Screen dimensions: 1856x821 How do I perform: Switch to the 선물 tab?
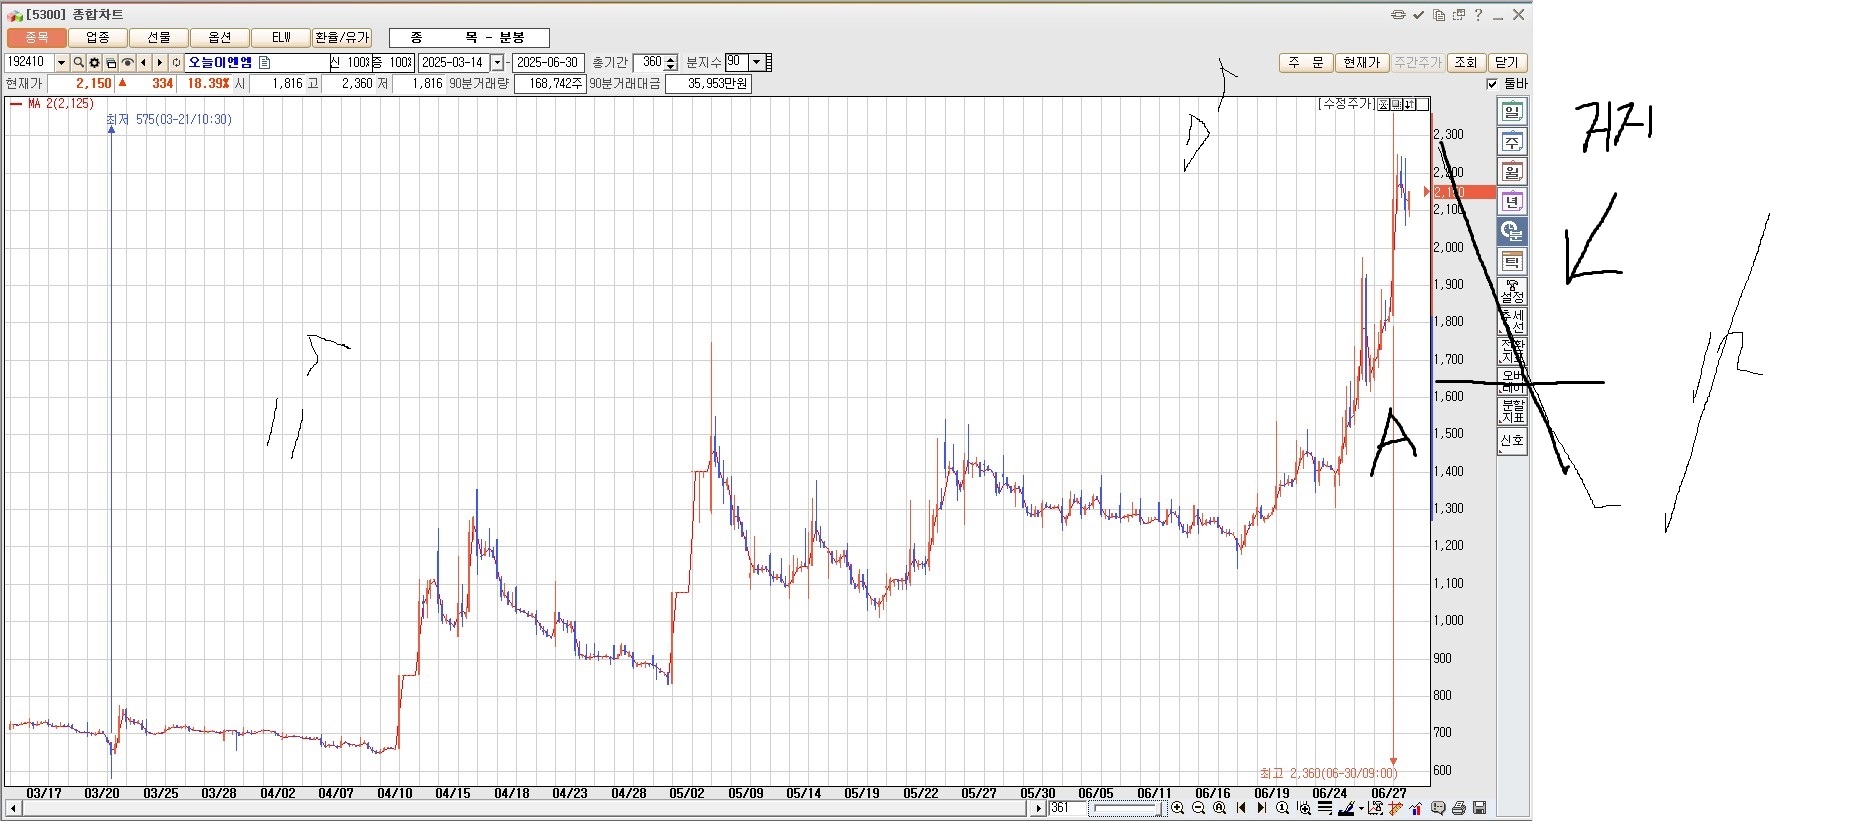click(159, 38)
